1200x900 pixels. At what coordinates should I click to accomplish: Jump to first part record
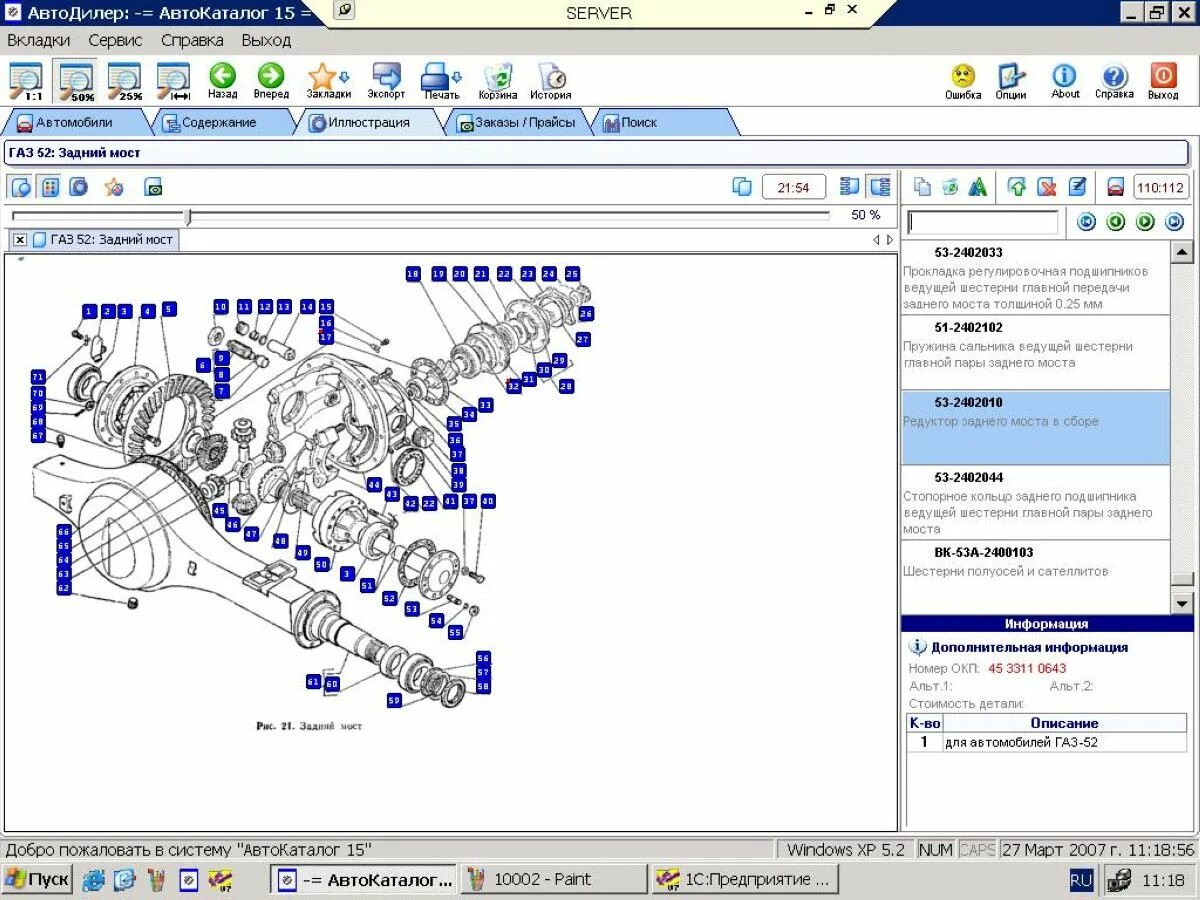[x=1087, y=222]
